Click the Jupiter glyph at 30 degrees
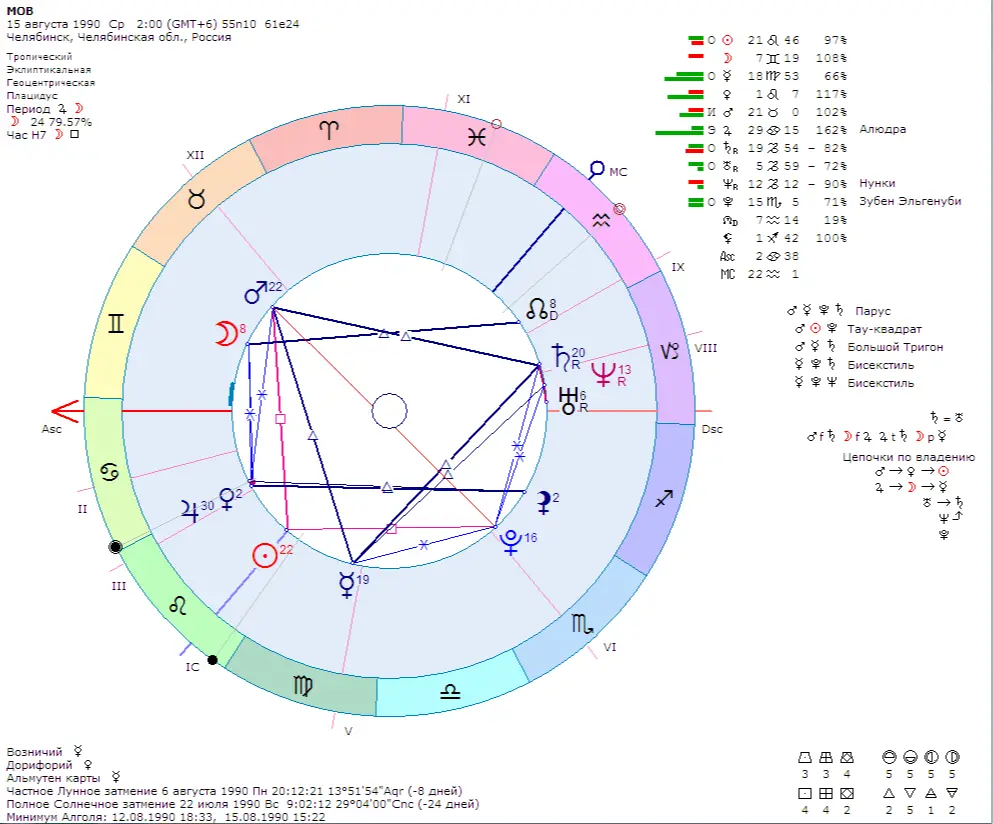Viewport: 993px width, 824px height. (191, 509)
